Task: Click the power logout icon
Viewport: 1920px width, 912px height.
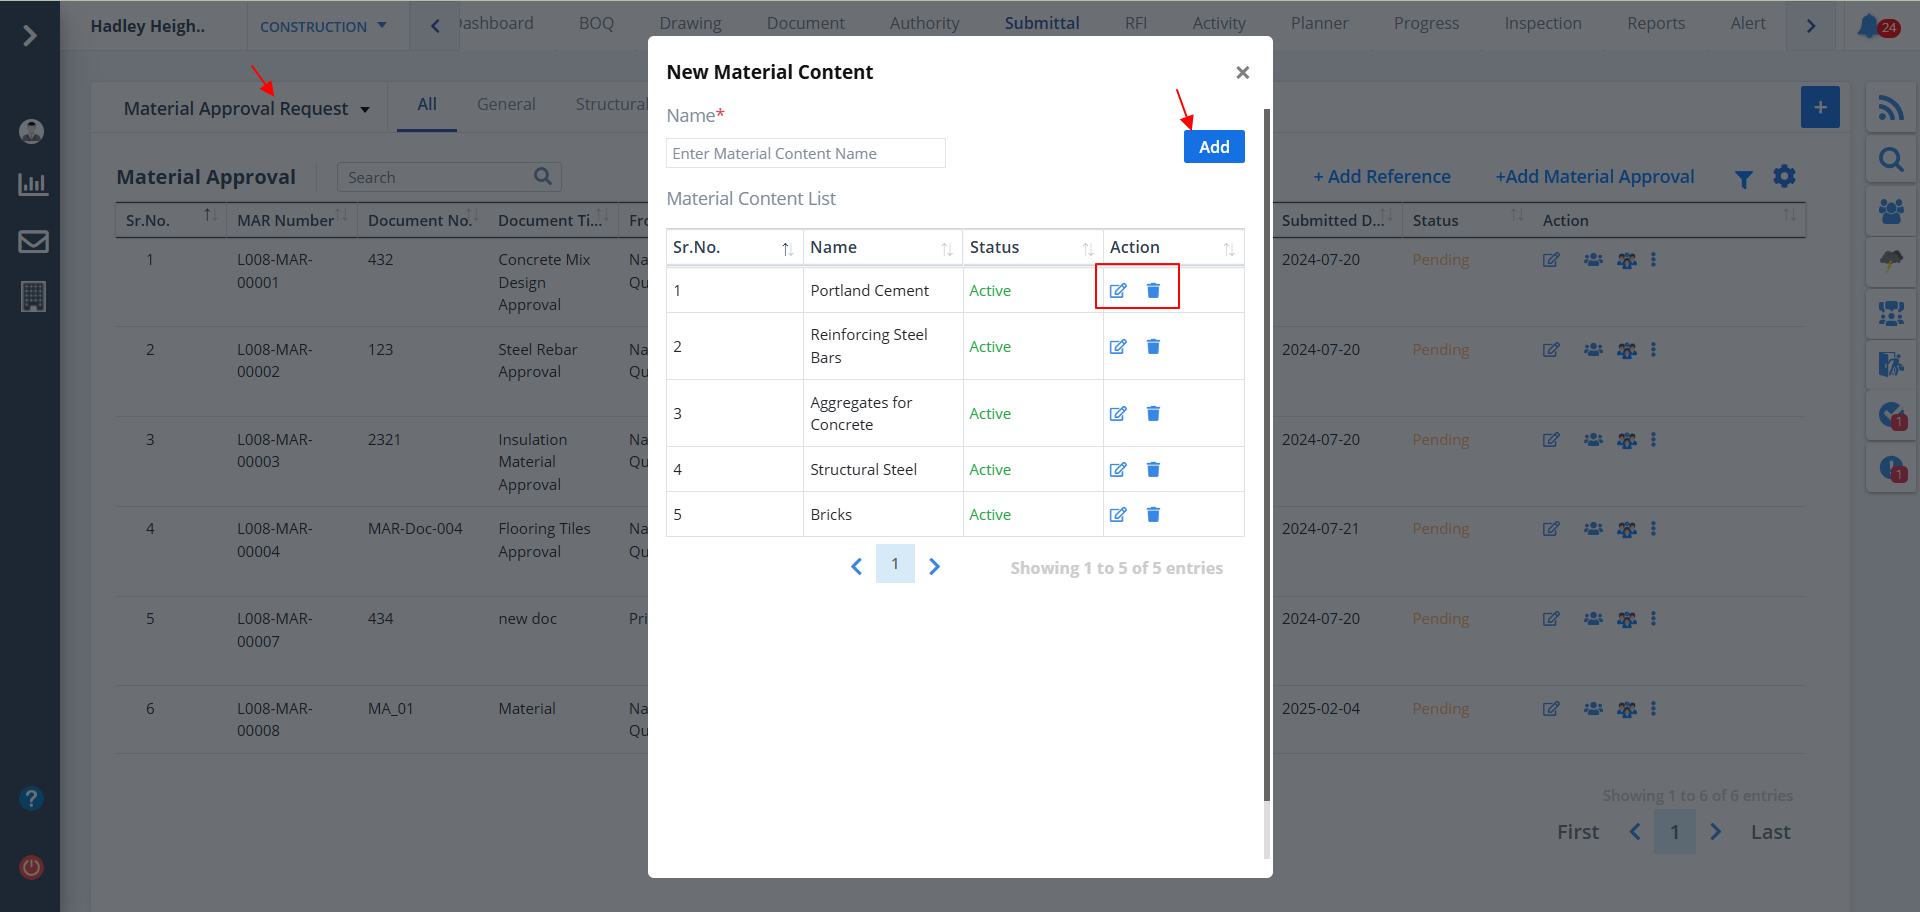Action: (x=32, y=867)
